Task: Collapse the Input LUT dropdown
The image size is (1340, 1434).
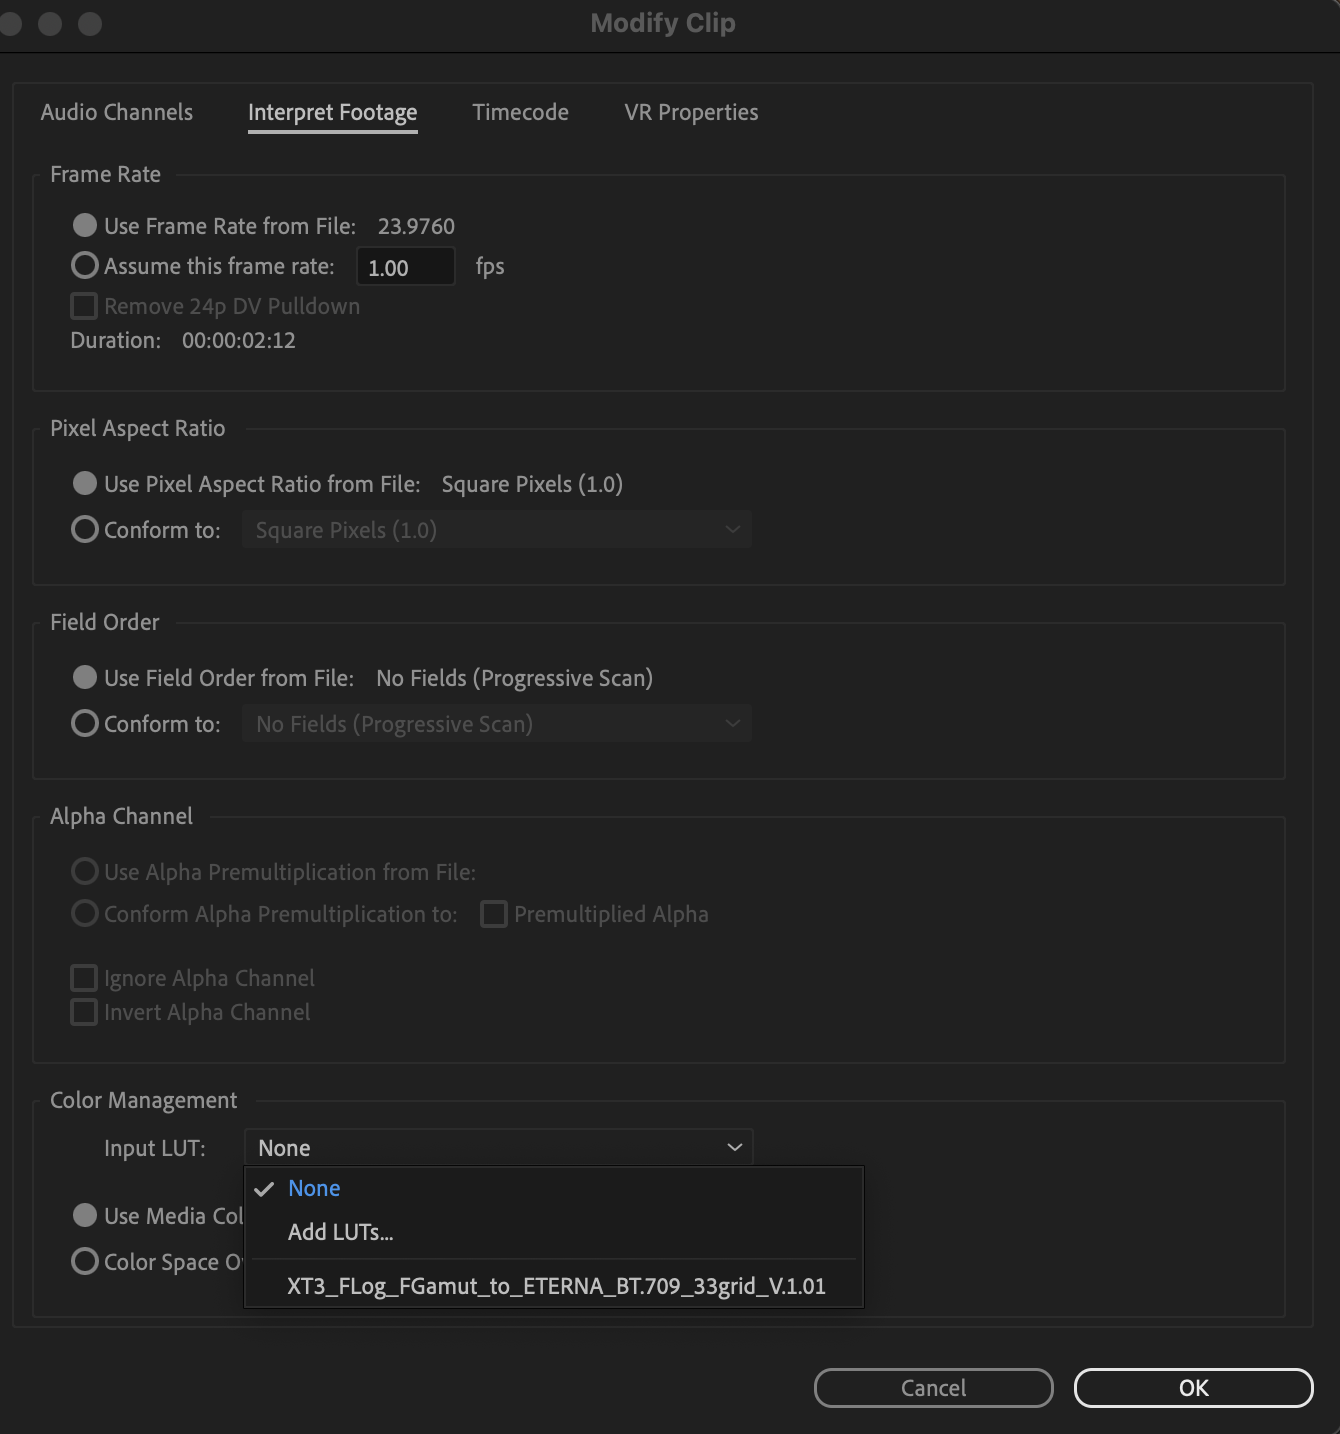Action: (x=498, y=1148)
